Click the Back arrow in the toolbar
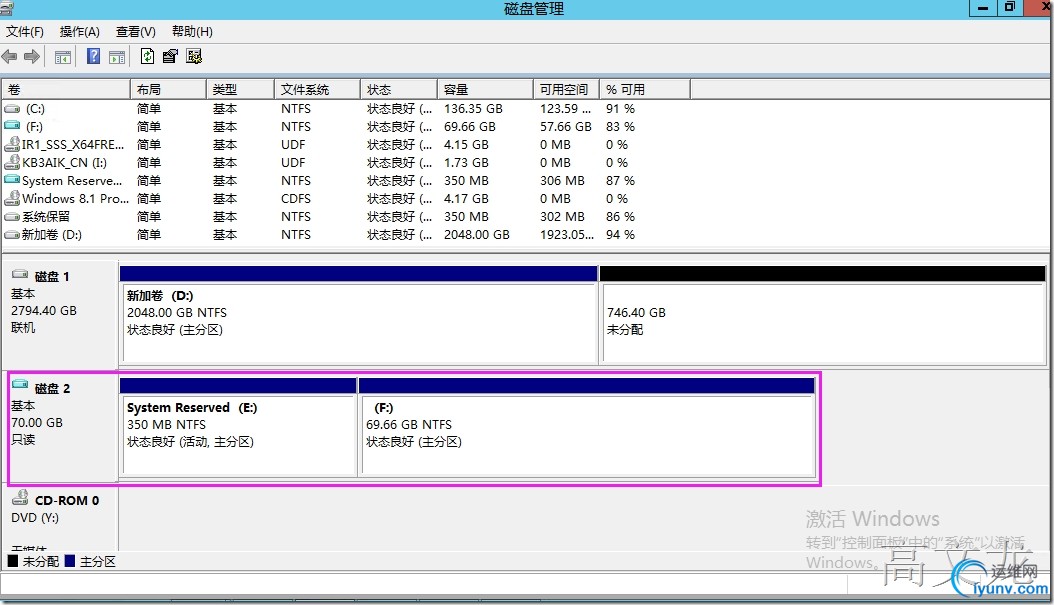The image size is (1054, 605). (x=9, y=57)
